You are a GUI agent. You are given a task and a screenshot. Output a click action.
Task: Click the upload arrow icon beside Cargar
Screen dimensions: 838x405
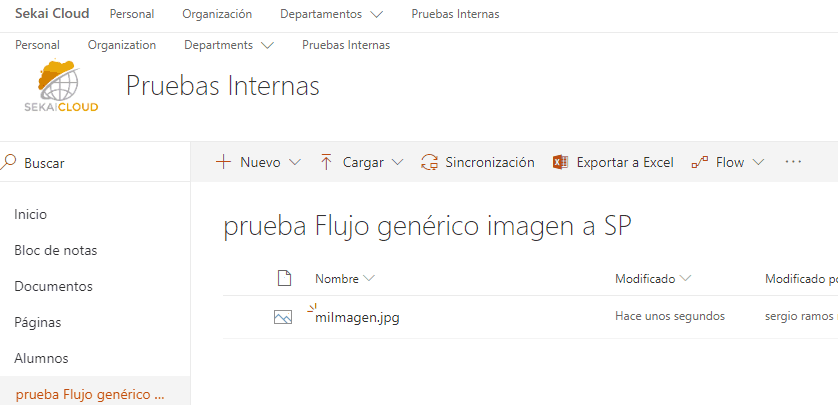tap(326, 162)
